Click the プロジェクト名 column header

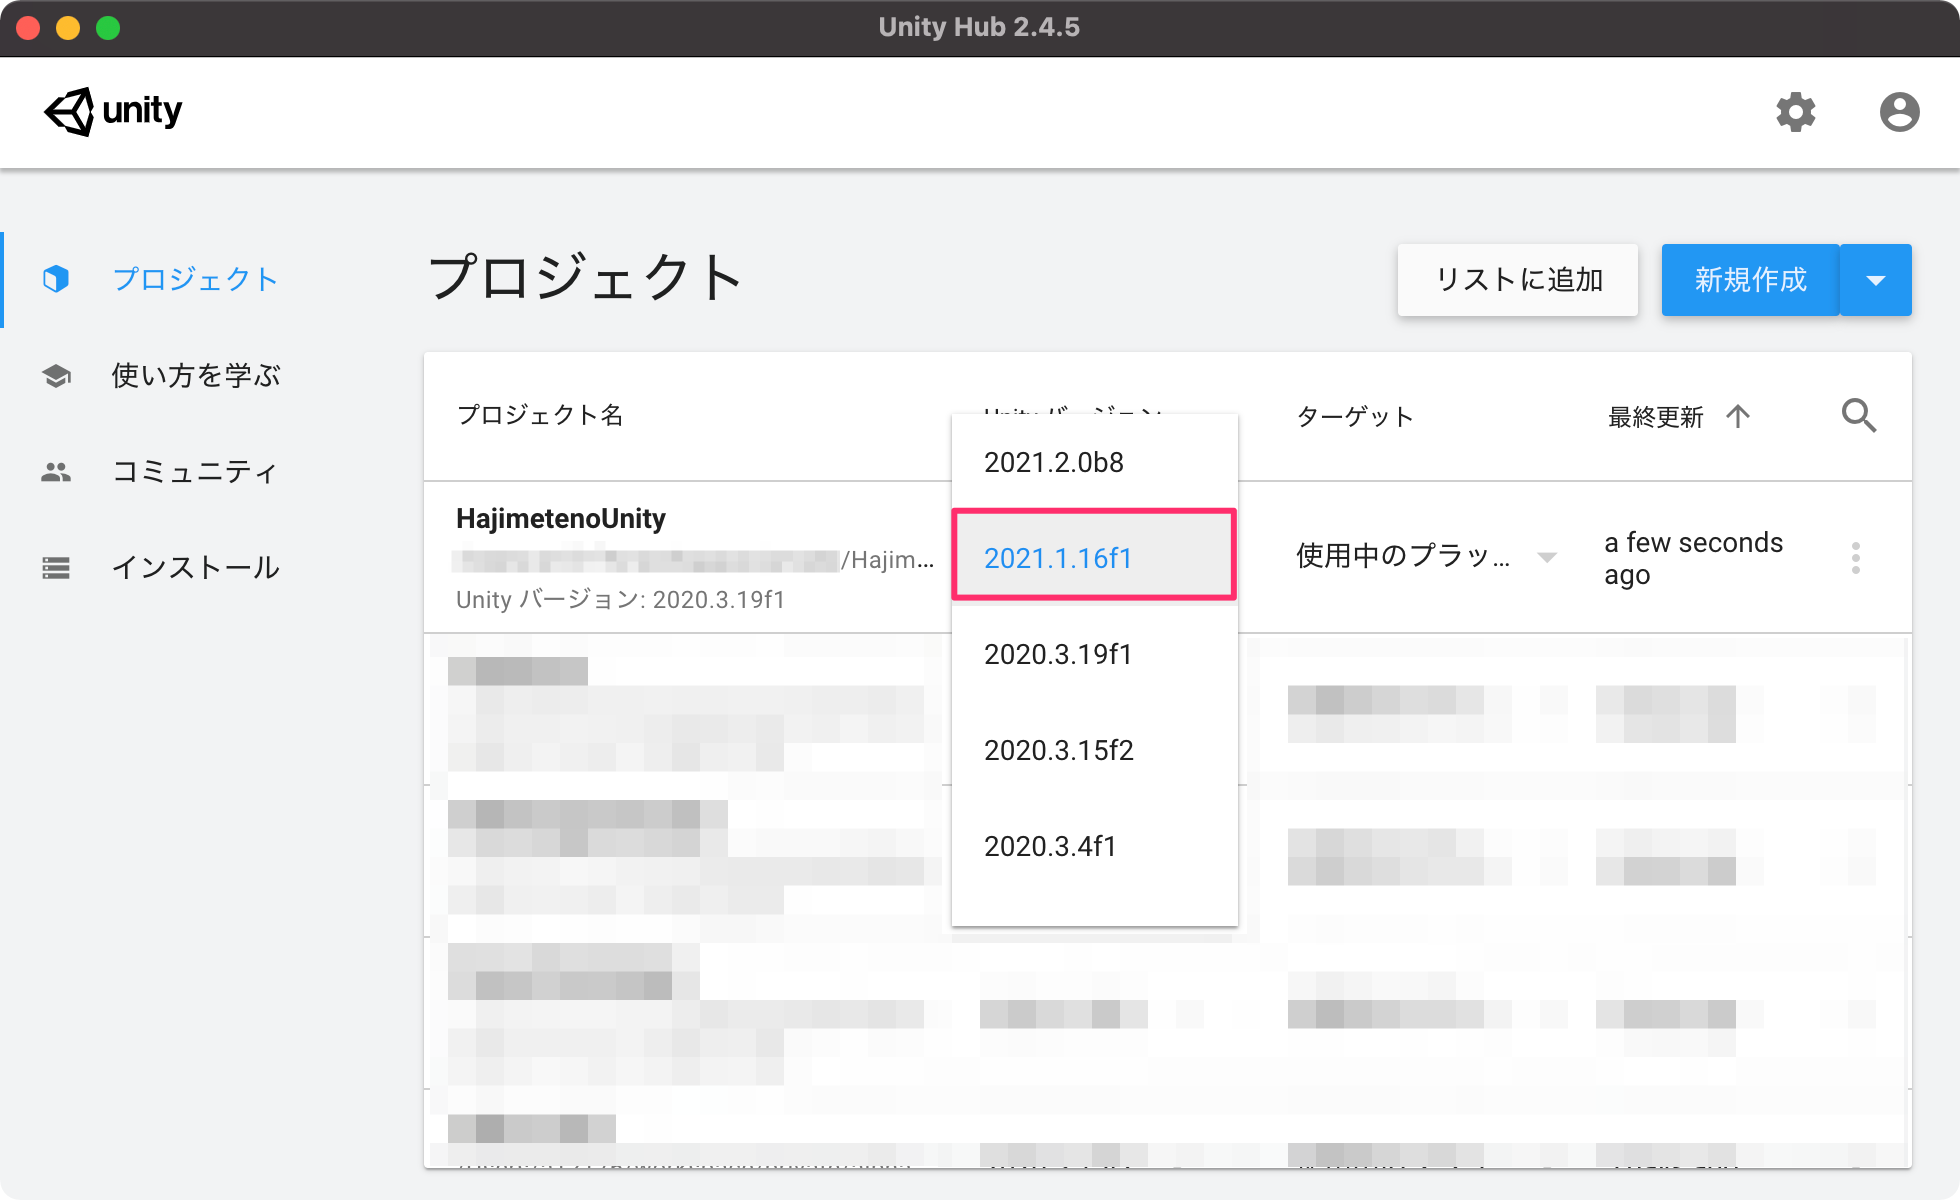tap(540, 415)
